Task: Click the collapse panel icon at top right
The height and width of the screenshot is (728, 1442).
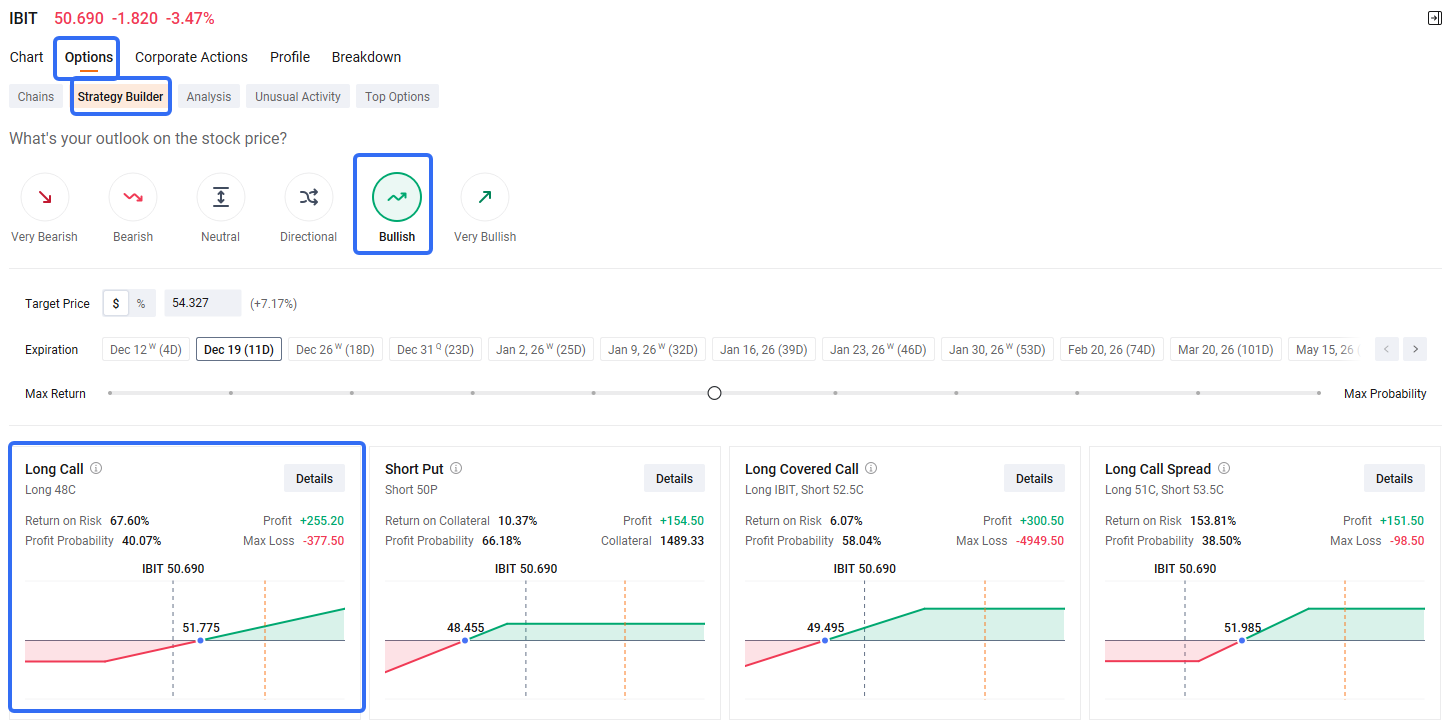Action: 1434,18
